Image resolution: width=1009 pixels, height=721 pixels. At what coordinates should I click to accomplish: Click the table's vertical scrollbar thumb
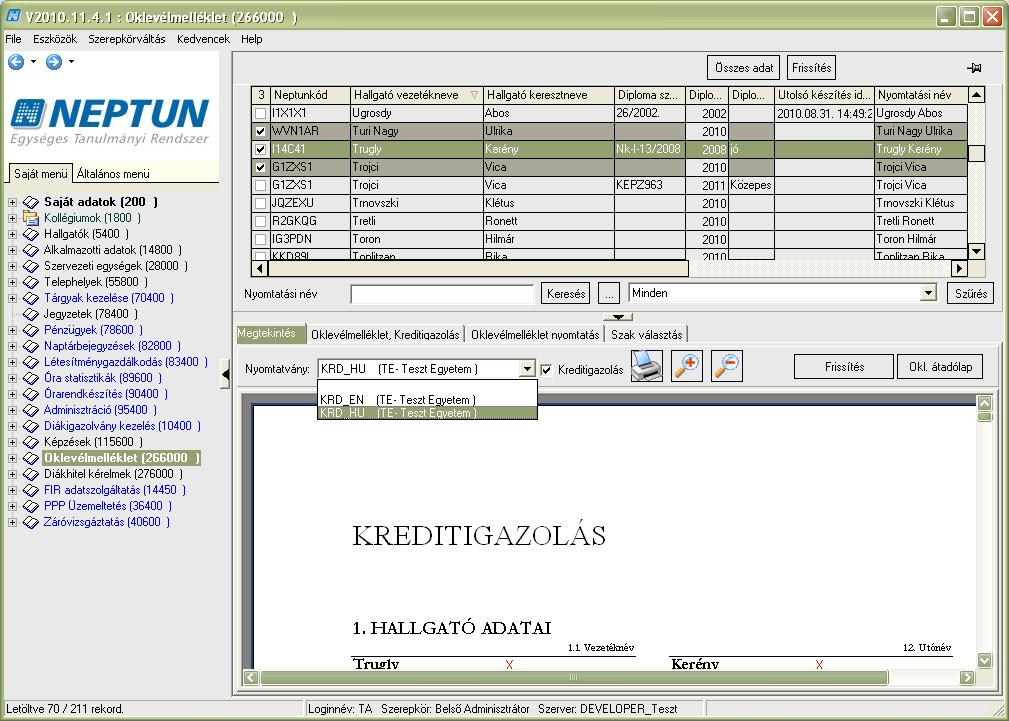click(976, 154)
